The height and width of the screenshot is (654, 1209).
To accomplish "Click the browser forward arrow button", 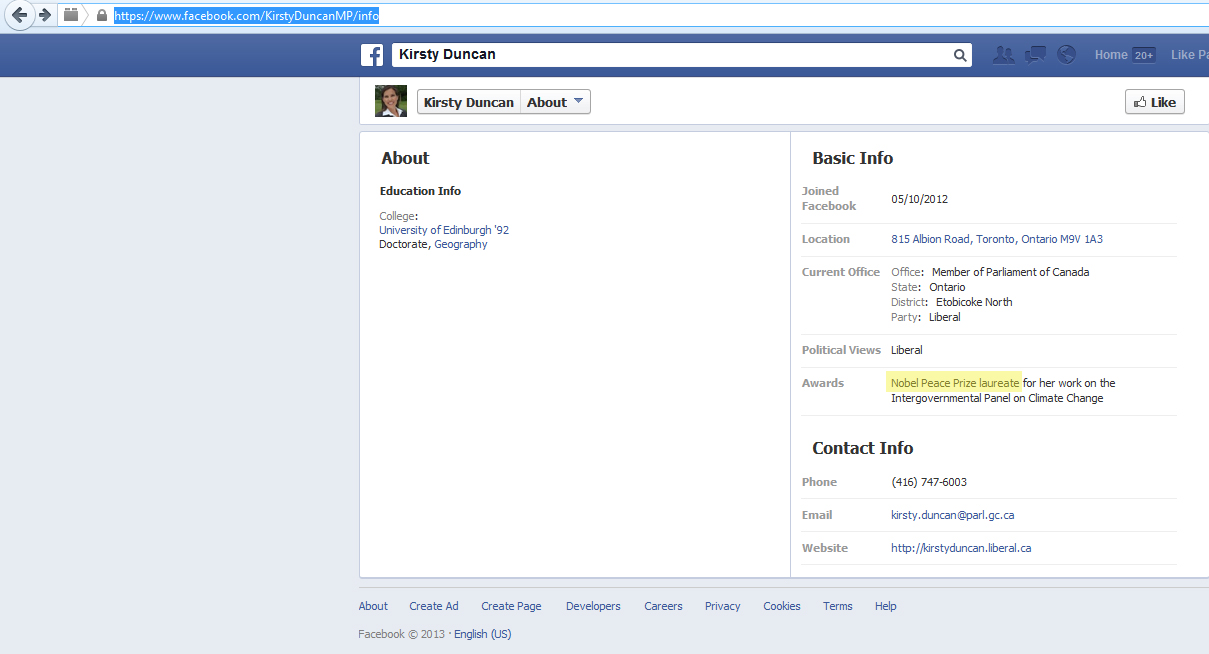I will [x=44, y=15].
